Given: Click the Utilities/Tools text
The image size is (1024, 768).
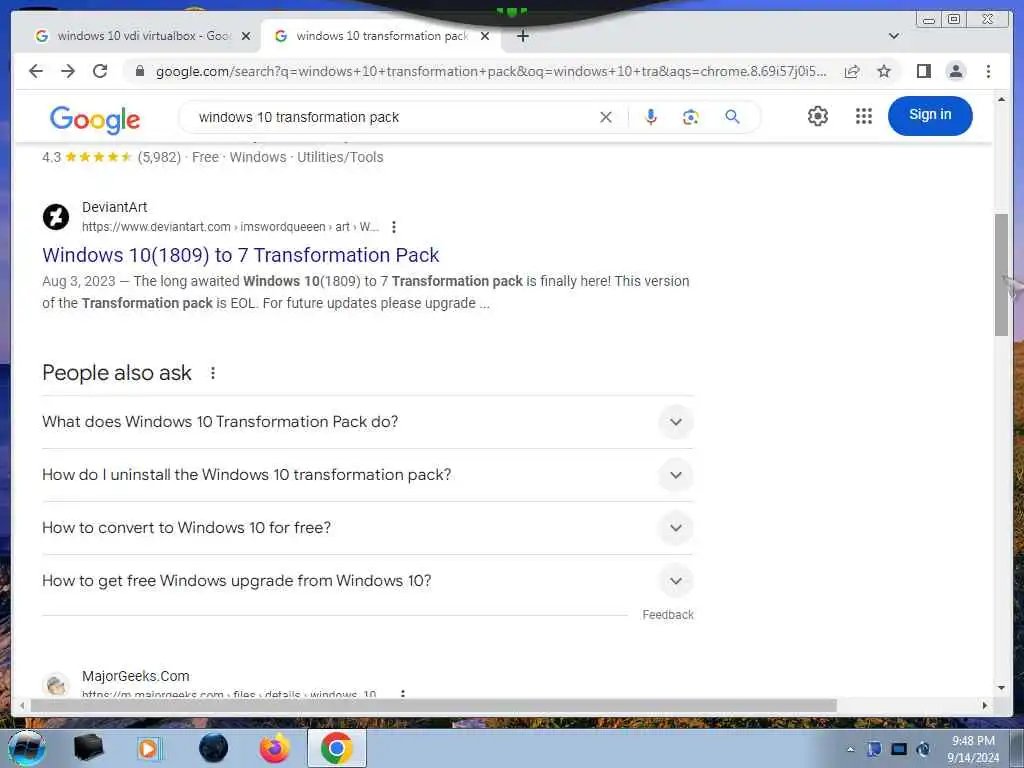Looking at the screenshot, I should coord(340,157).
